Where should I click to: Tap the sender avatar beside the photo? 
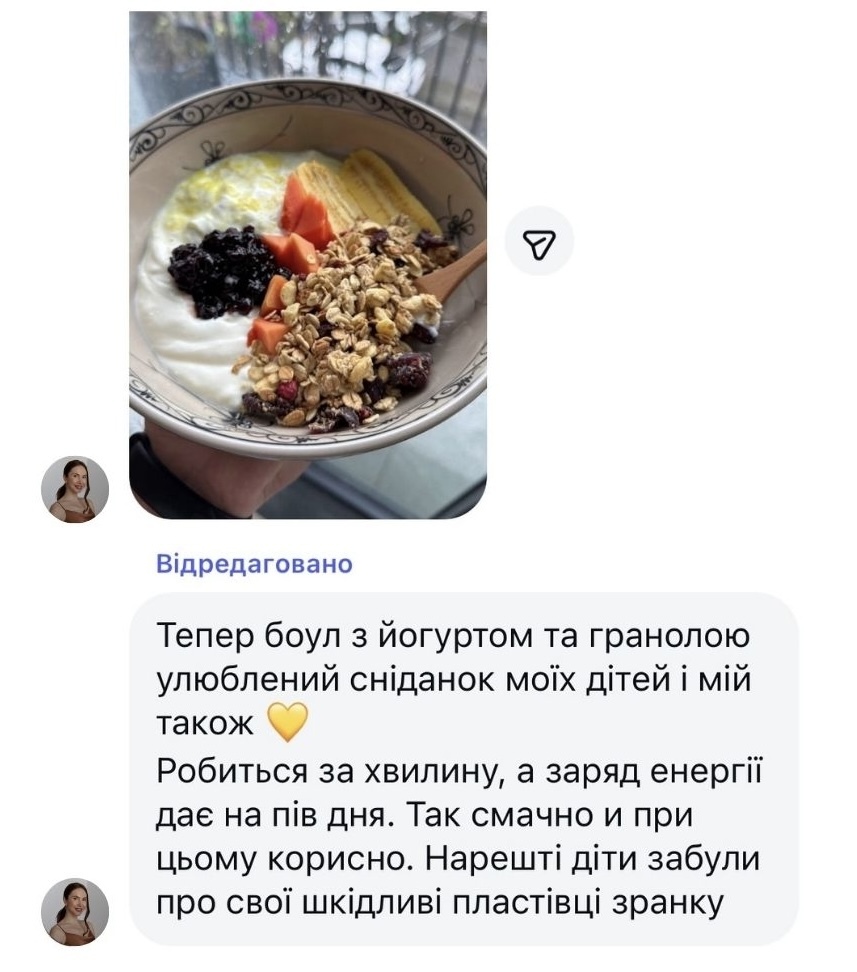pyautogui.click(x=75, y=490)
